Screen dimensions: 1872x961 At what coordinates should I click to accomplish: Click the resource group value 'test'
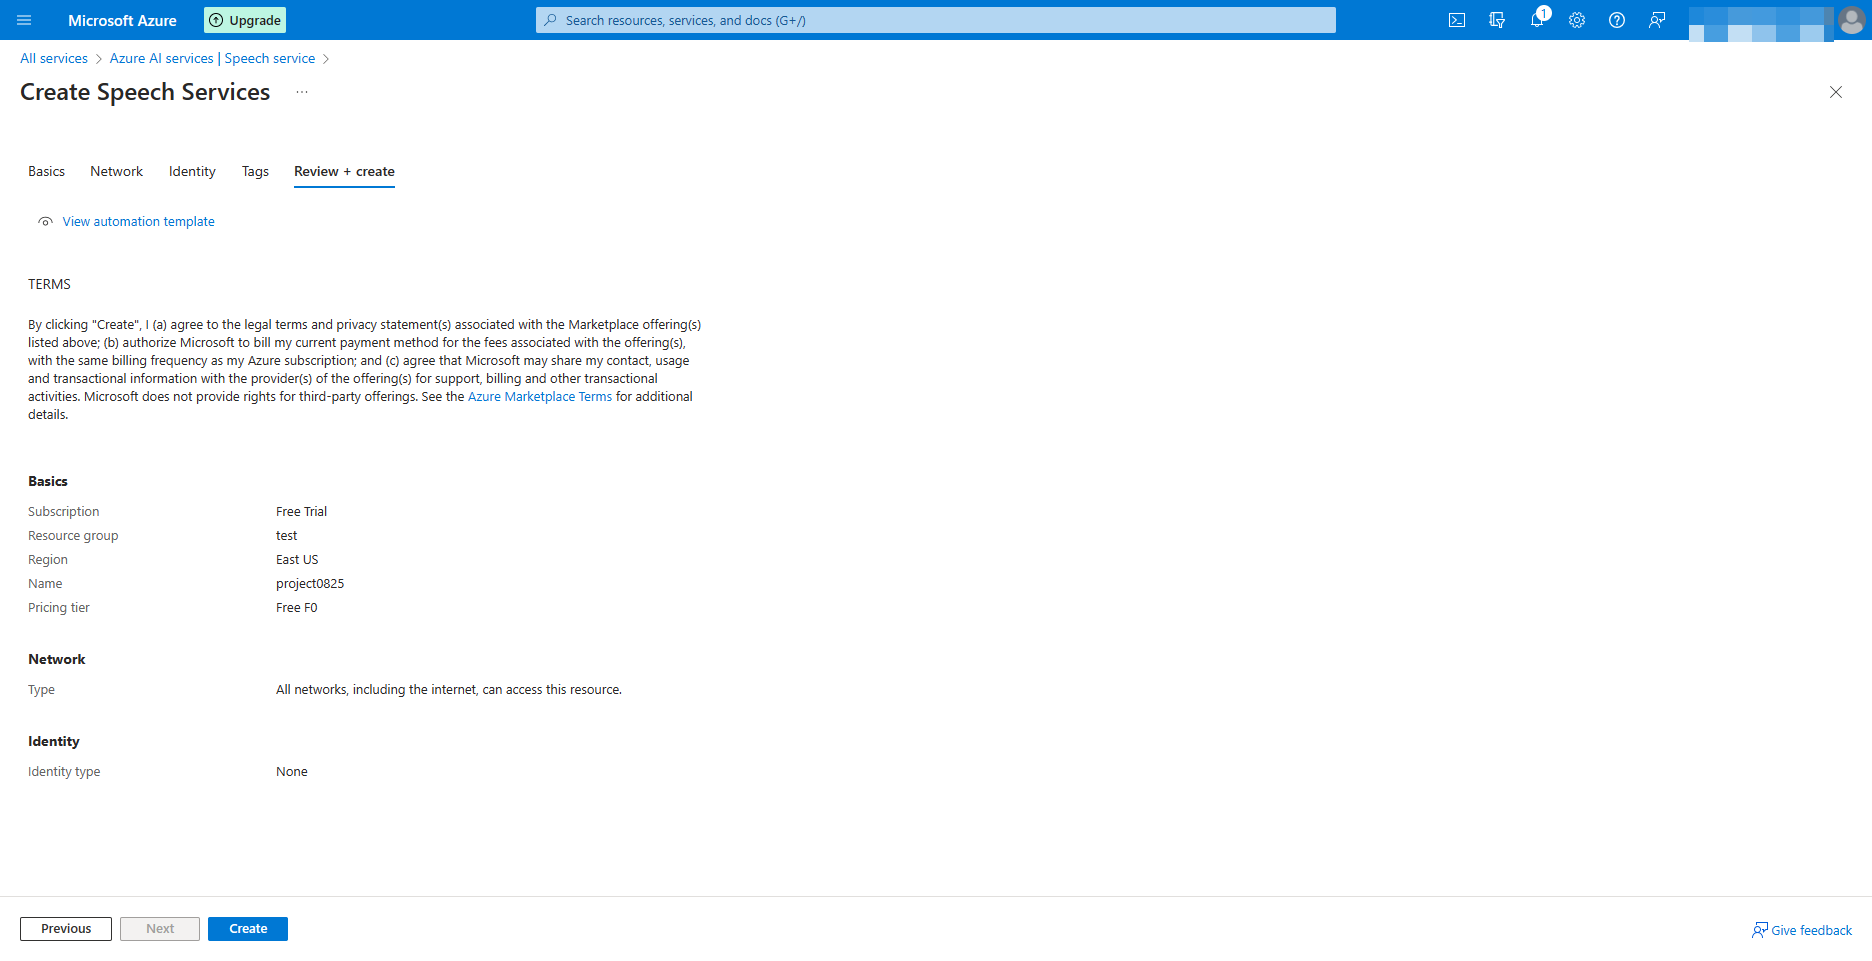[x=287, y=536]
